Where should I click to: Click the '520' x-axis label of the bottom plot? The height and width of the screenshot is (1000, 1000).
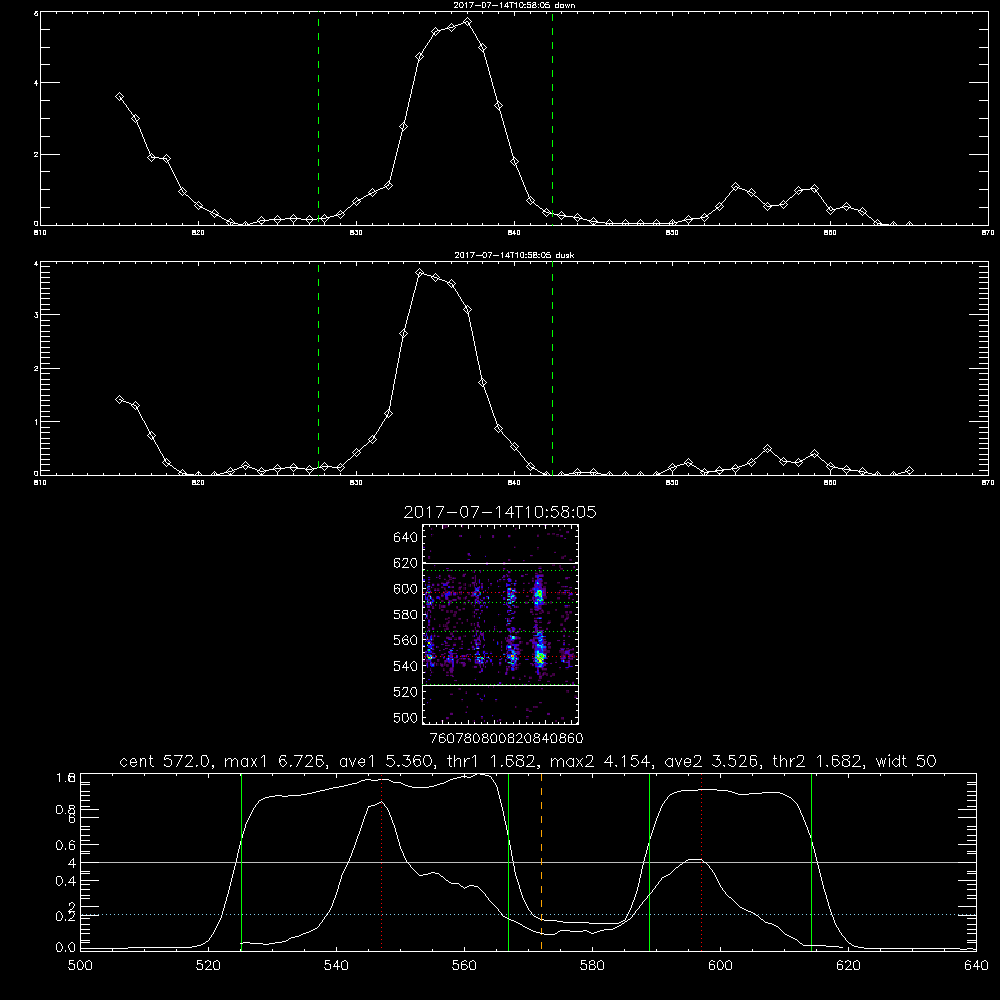(208, 966)
